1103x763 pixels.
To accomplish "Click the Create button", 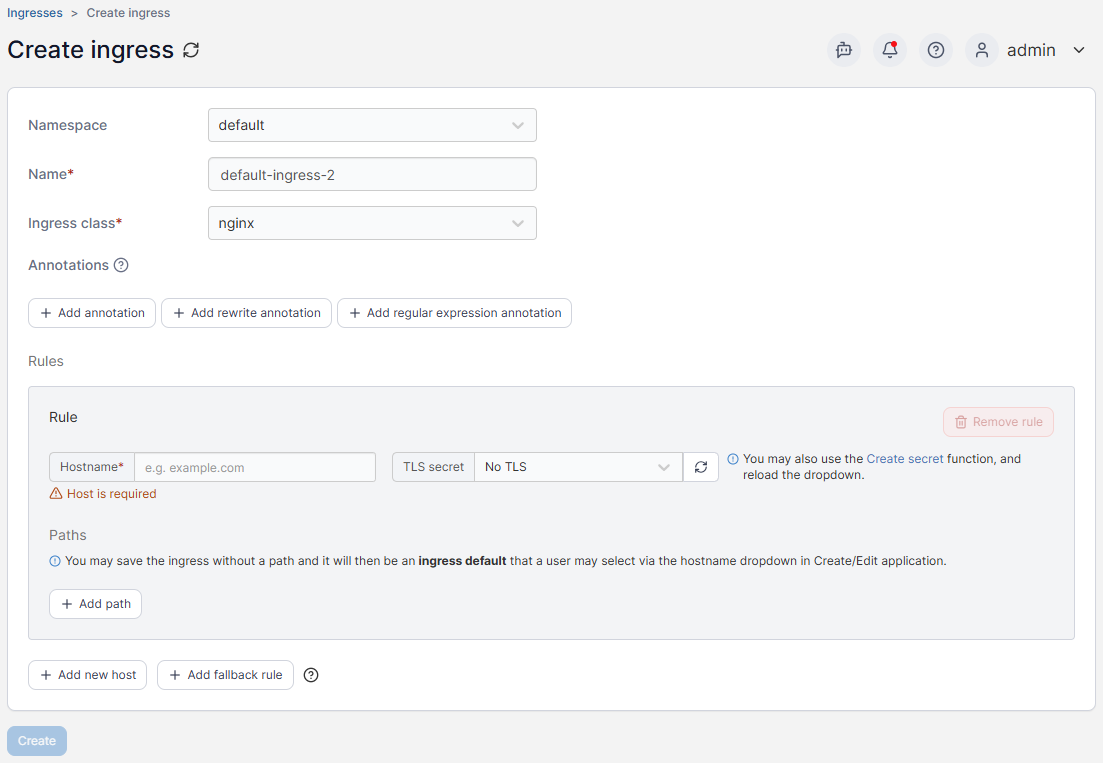I will pos(37,741).
